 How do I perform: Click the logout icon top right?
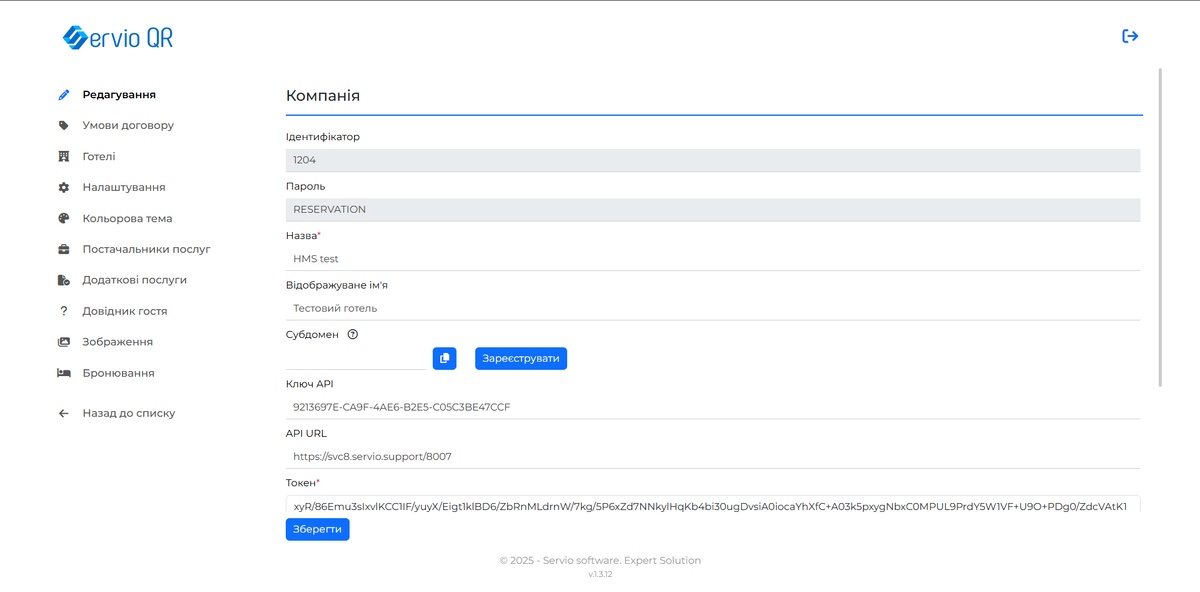[1130, 35]
